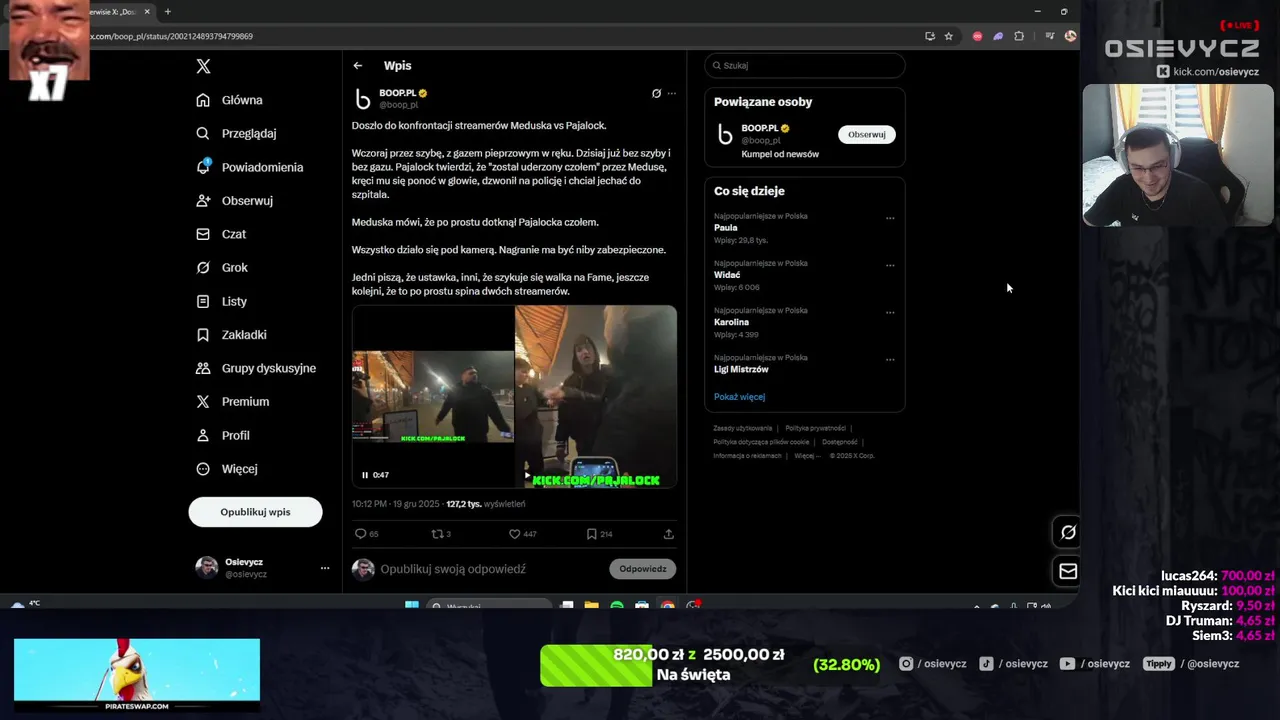Image resolution: width=1280 pixels, height=720 pixels.
Task: Open the trending topic Widać
Action: (727, 275)
